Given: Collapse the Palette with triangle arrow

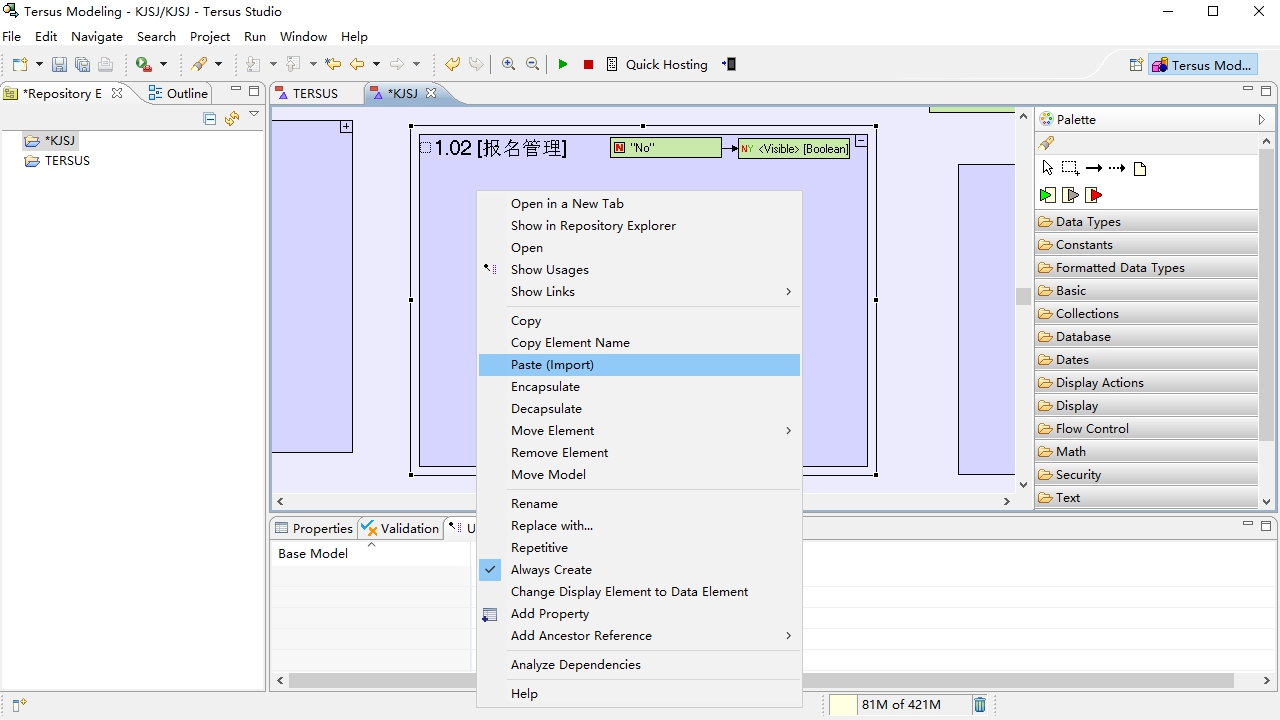Looking at the screenshot, I should tap(1261, 119).
